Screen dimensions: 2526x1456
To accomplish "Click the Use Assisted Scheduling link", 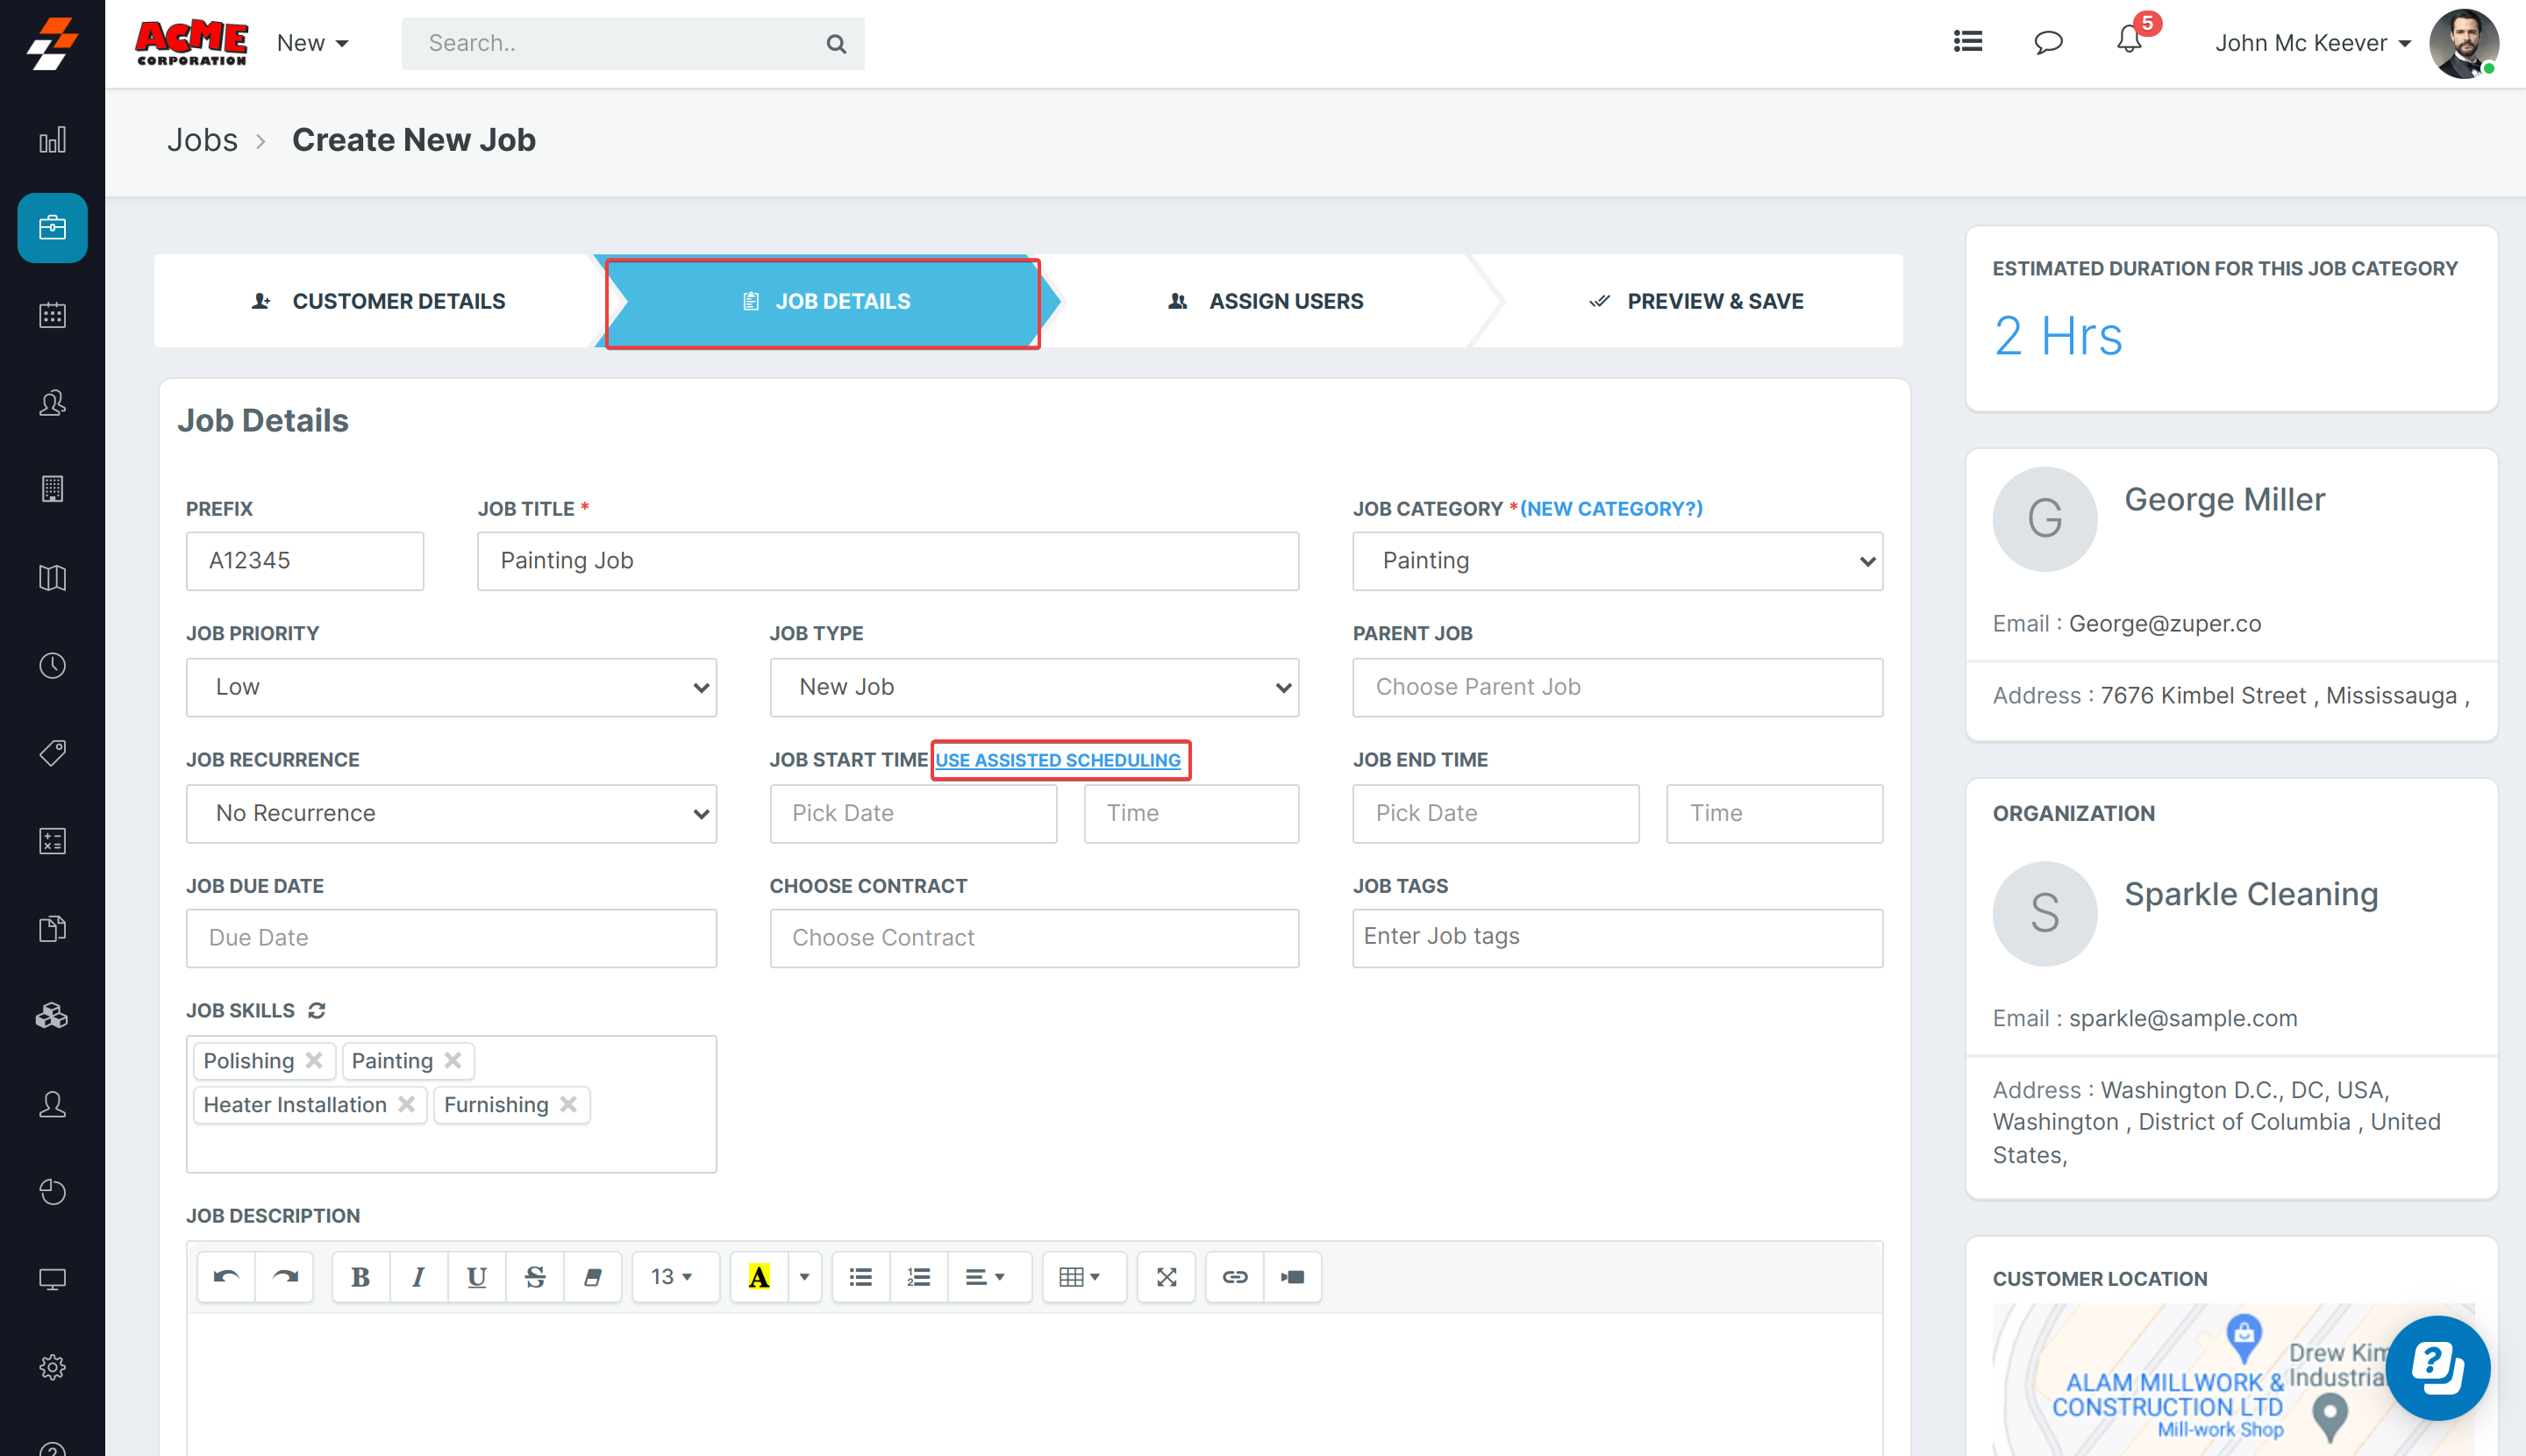I will (1058, 760).
